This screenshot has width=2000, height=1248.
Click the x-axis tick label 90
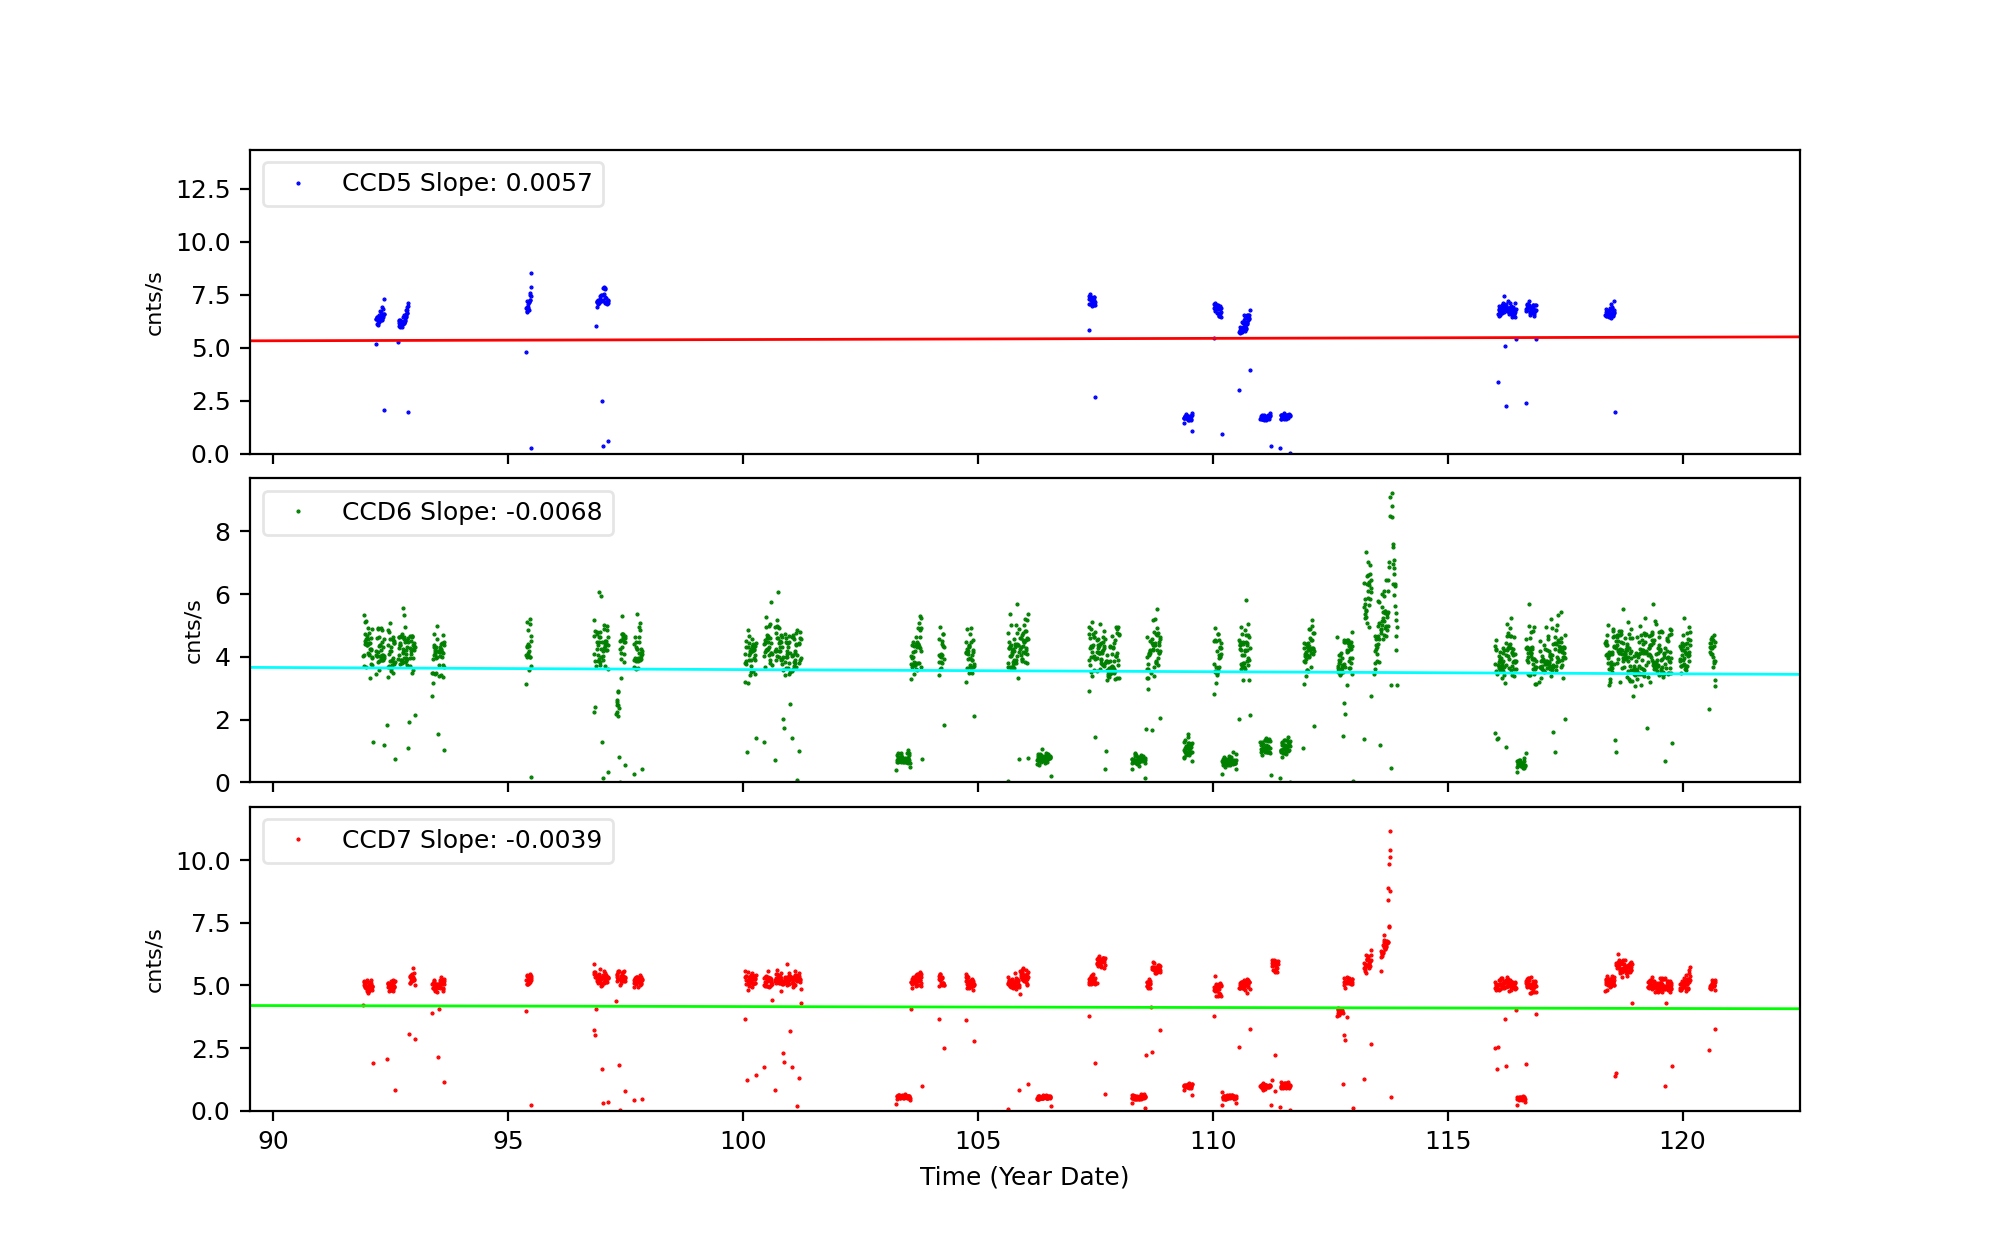273,1141
